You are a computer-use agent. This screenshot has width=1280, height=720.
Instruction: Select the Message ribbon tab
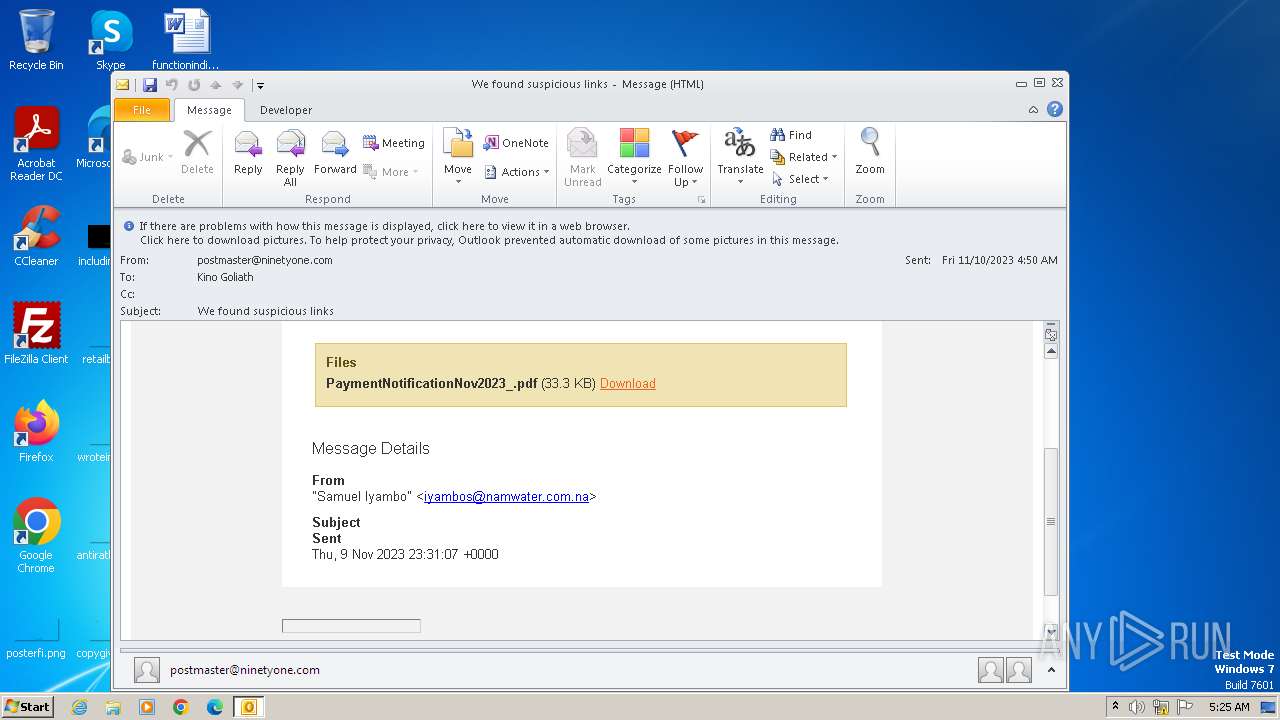pos(209,110)
